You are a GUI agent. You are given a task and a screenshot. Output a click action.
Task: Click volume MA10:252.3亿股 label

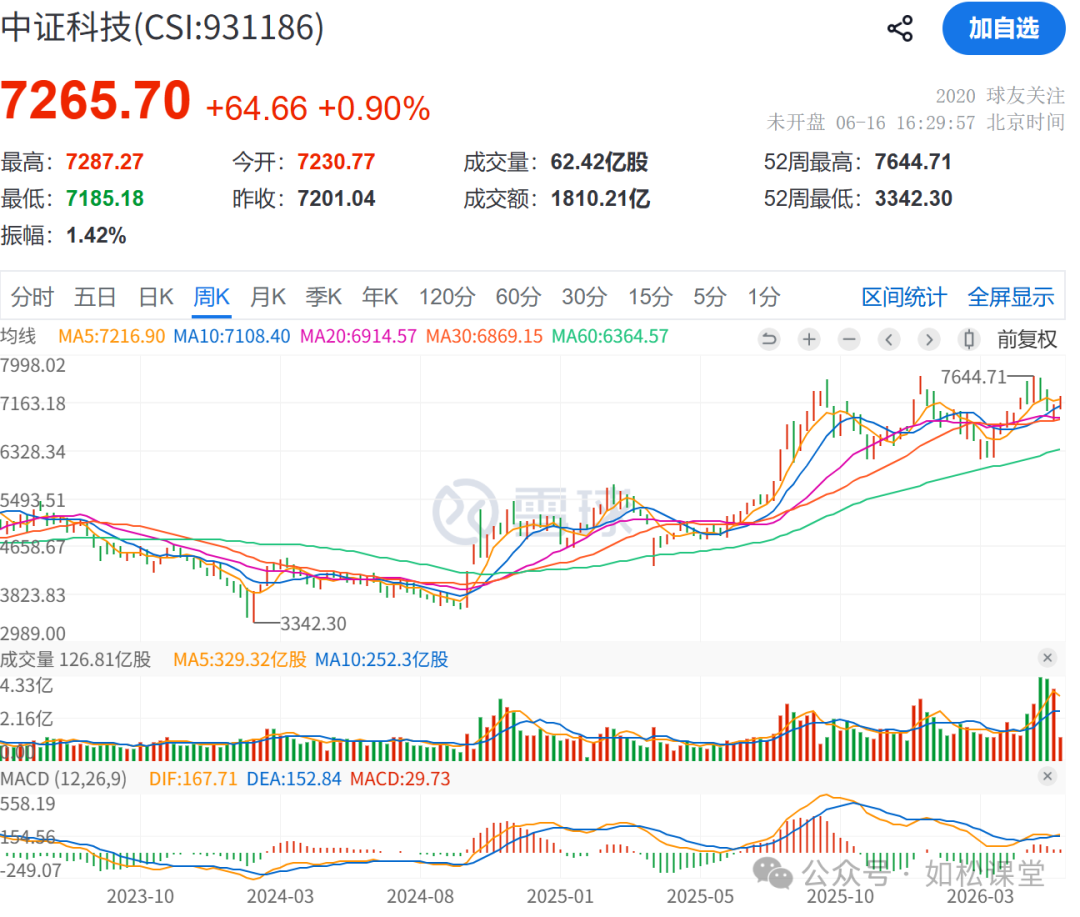382,659
